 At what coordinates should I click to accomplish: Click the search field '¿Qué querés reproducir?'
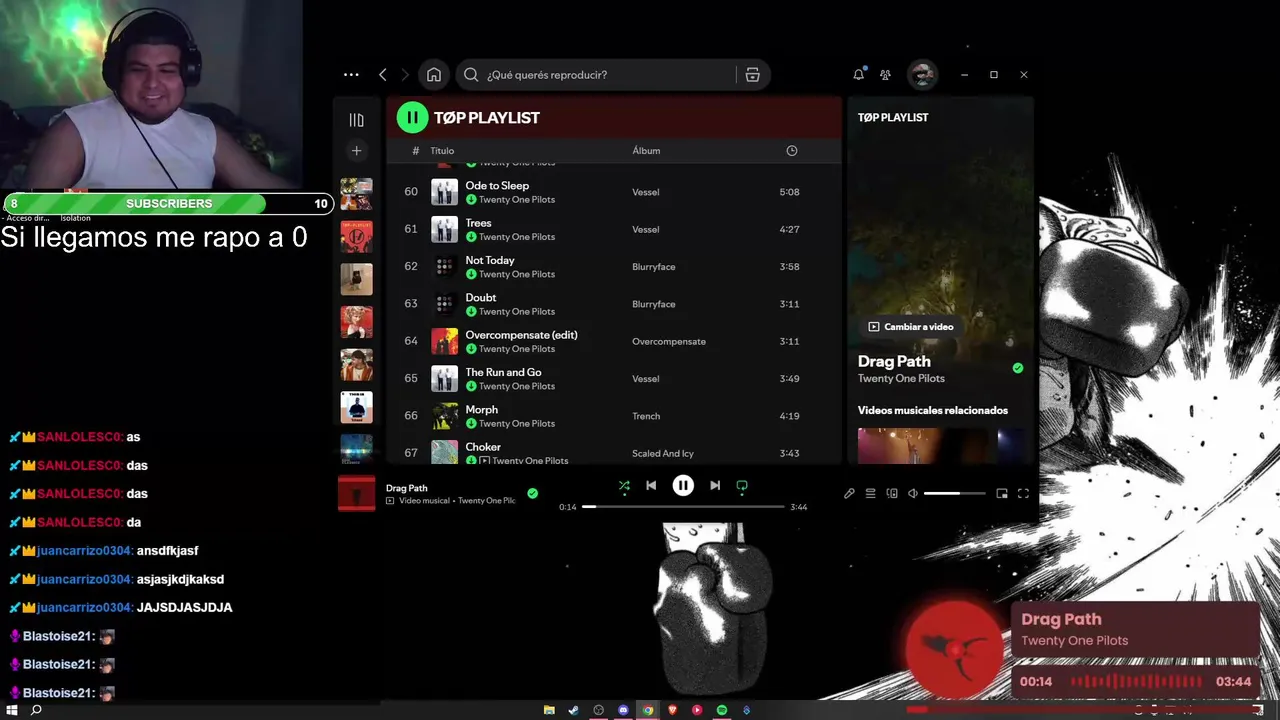point(597,75)
